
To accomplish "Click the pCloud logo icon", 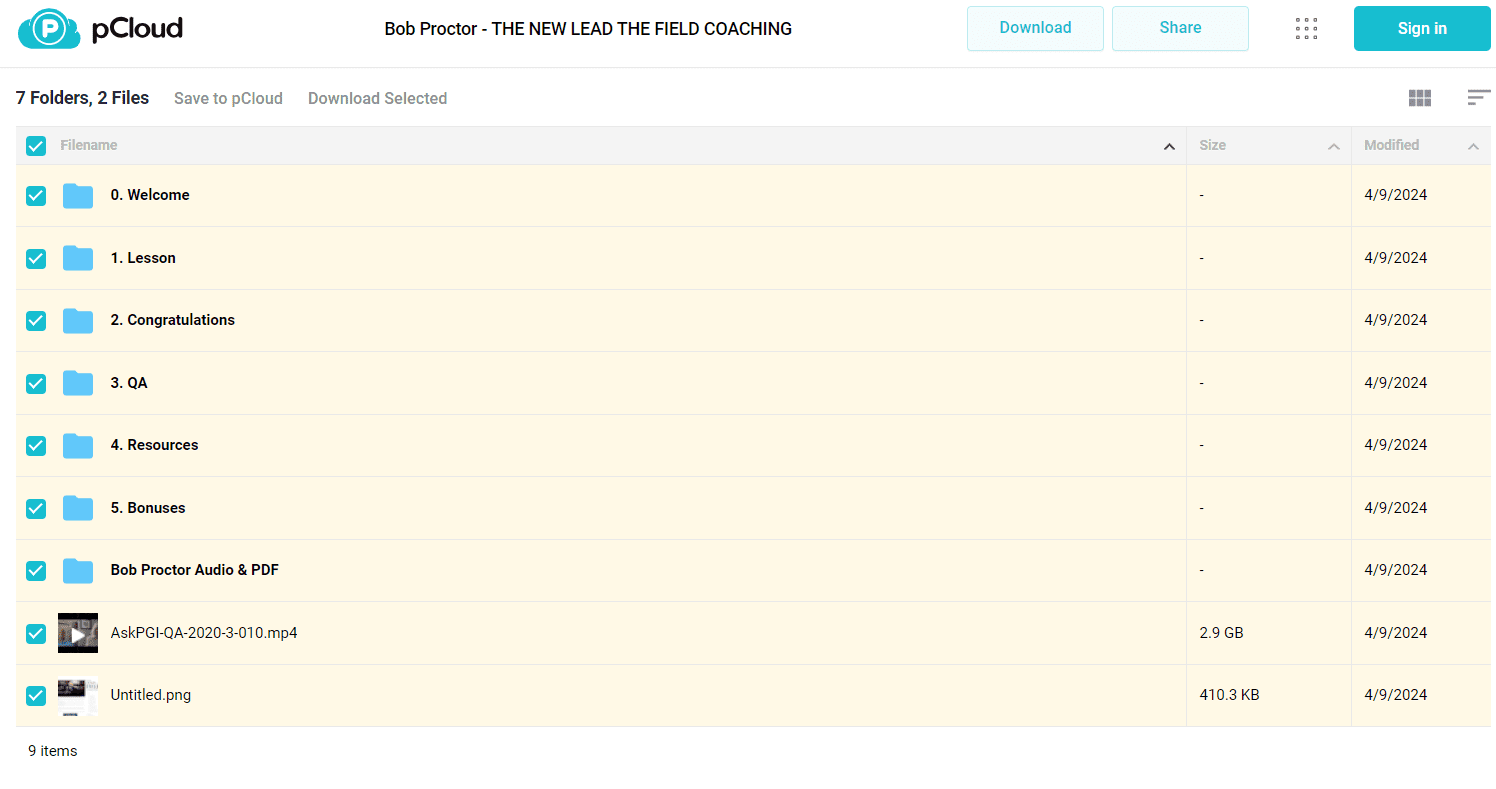I will [x=49, y=29].
